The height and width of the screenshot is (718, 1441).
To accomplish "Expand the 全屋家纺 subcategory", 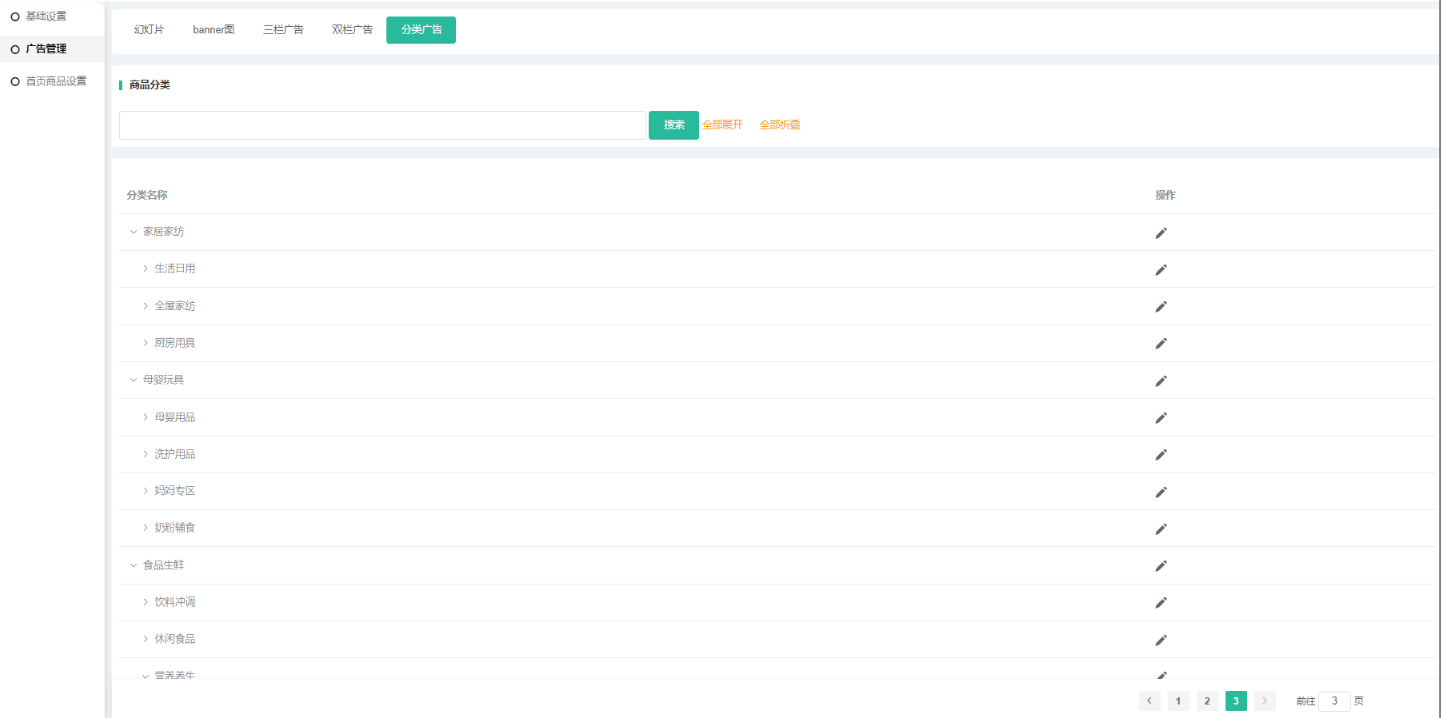I will point(145,306).
